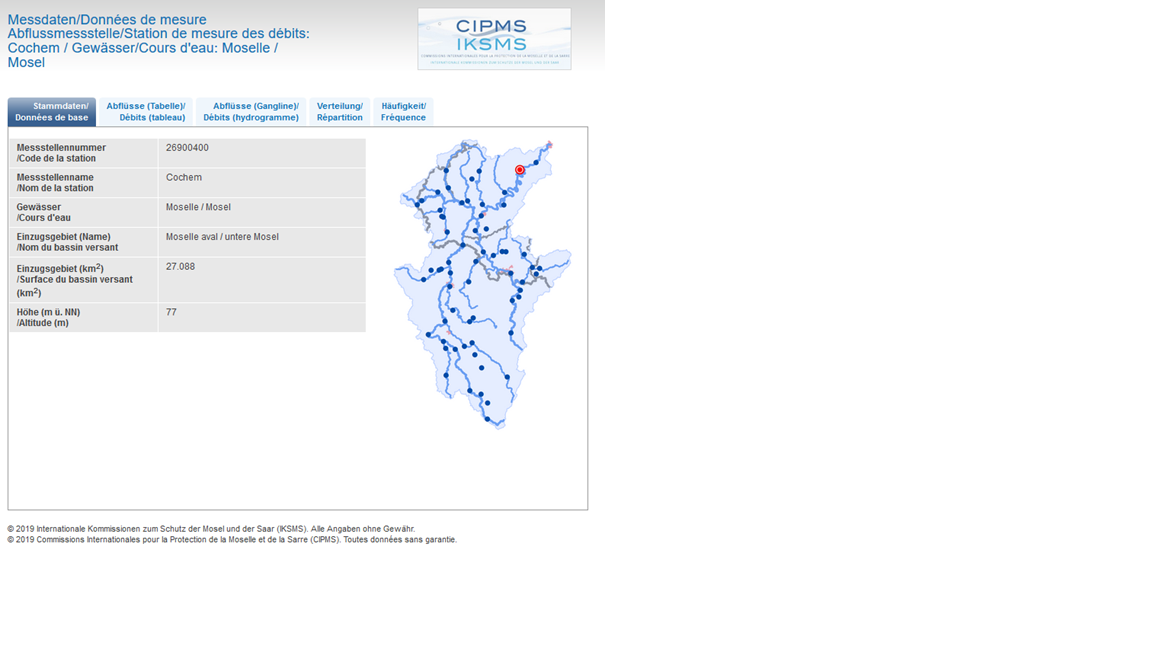Click the German IKSMS copyright line
Viewport: 1152px width, 648px height.
coord(211,529)
